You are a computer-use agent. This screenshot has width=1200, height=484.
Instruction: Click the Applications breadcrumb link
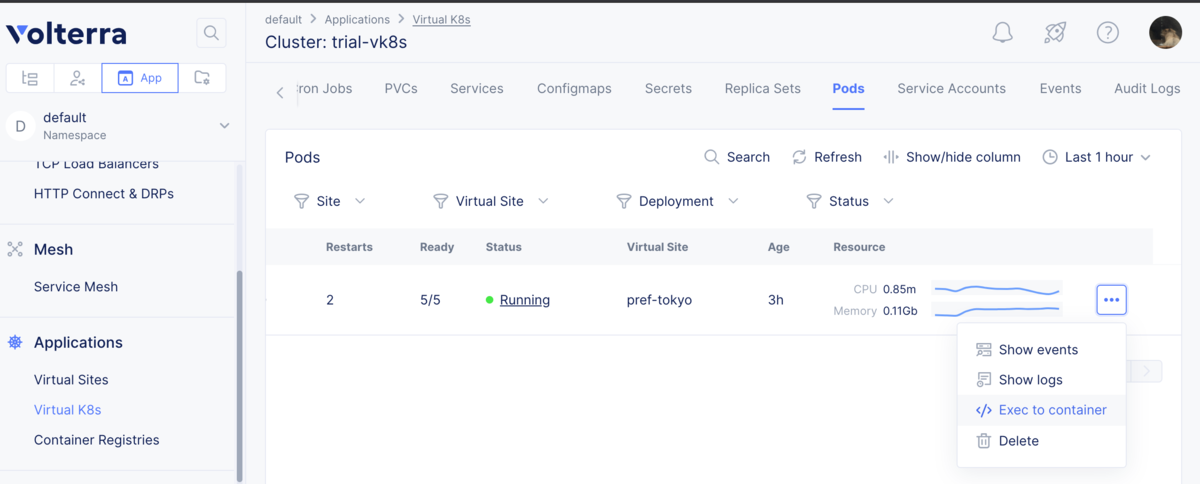click(x=357, y=19)
